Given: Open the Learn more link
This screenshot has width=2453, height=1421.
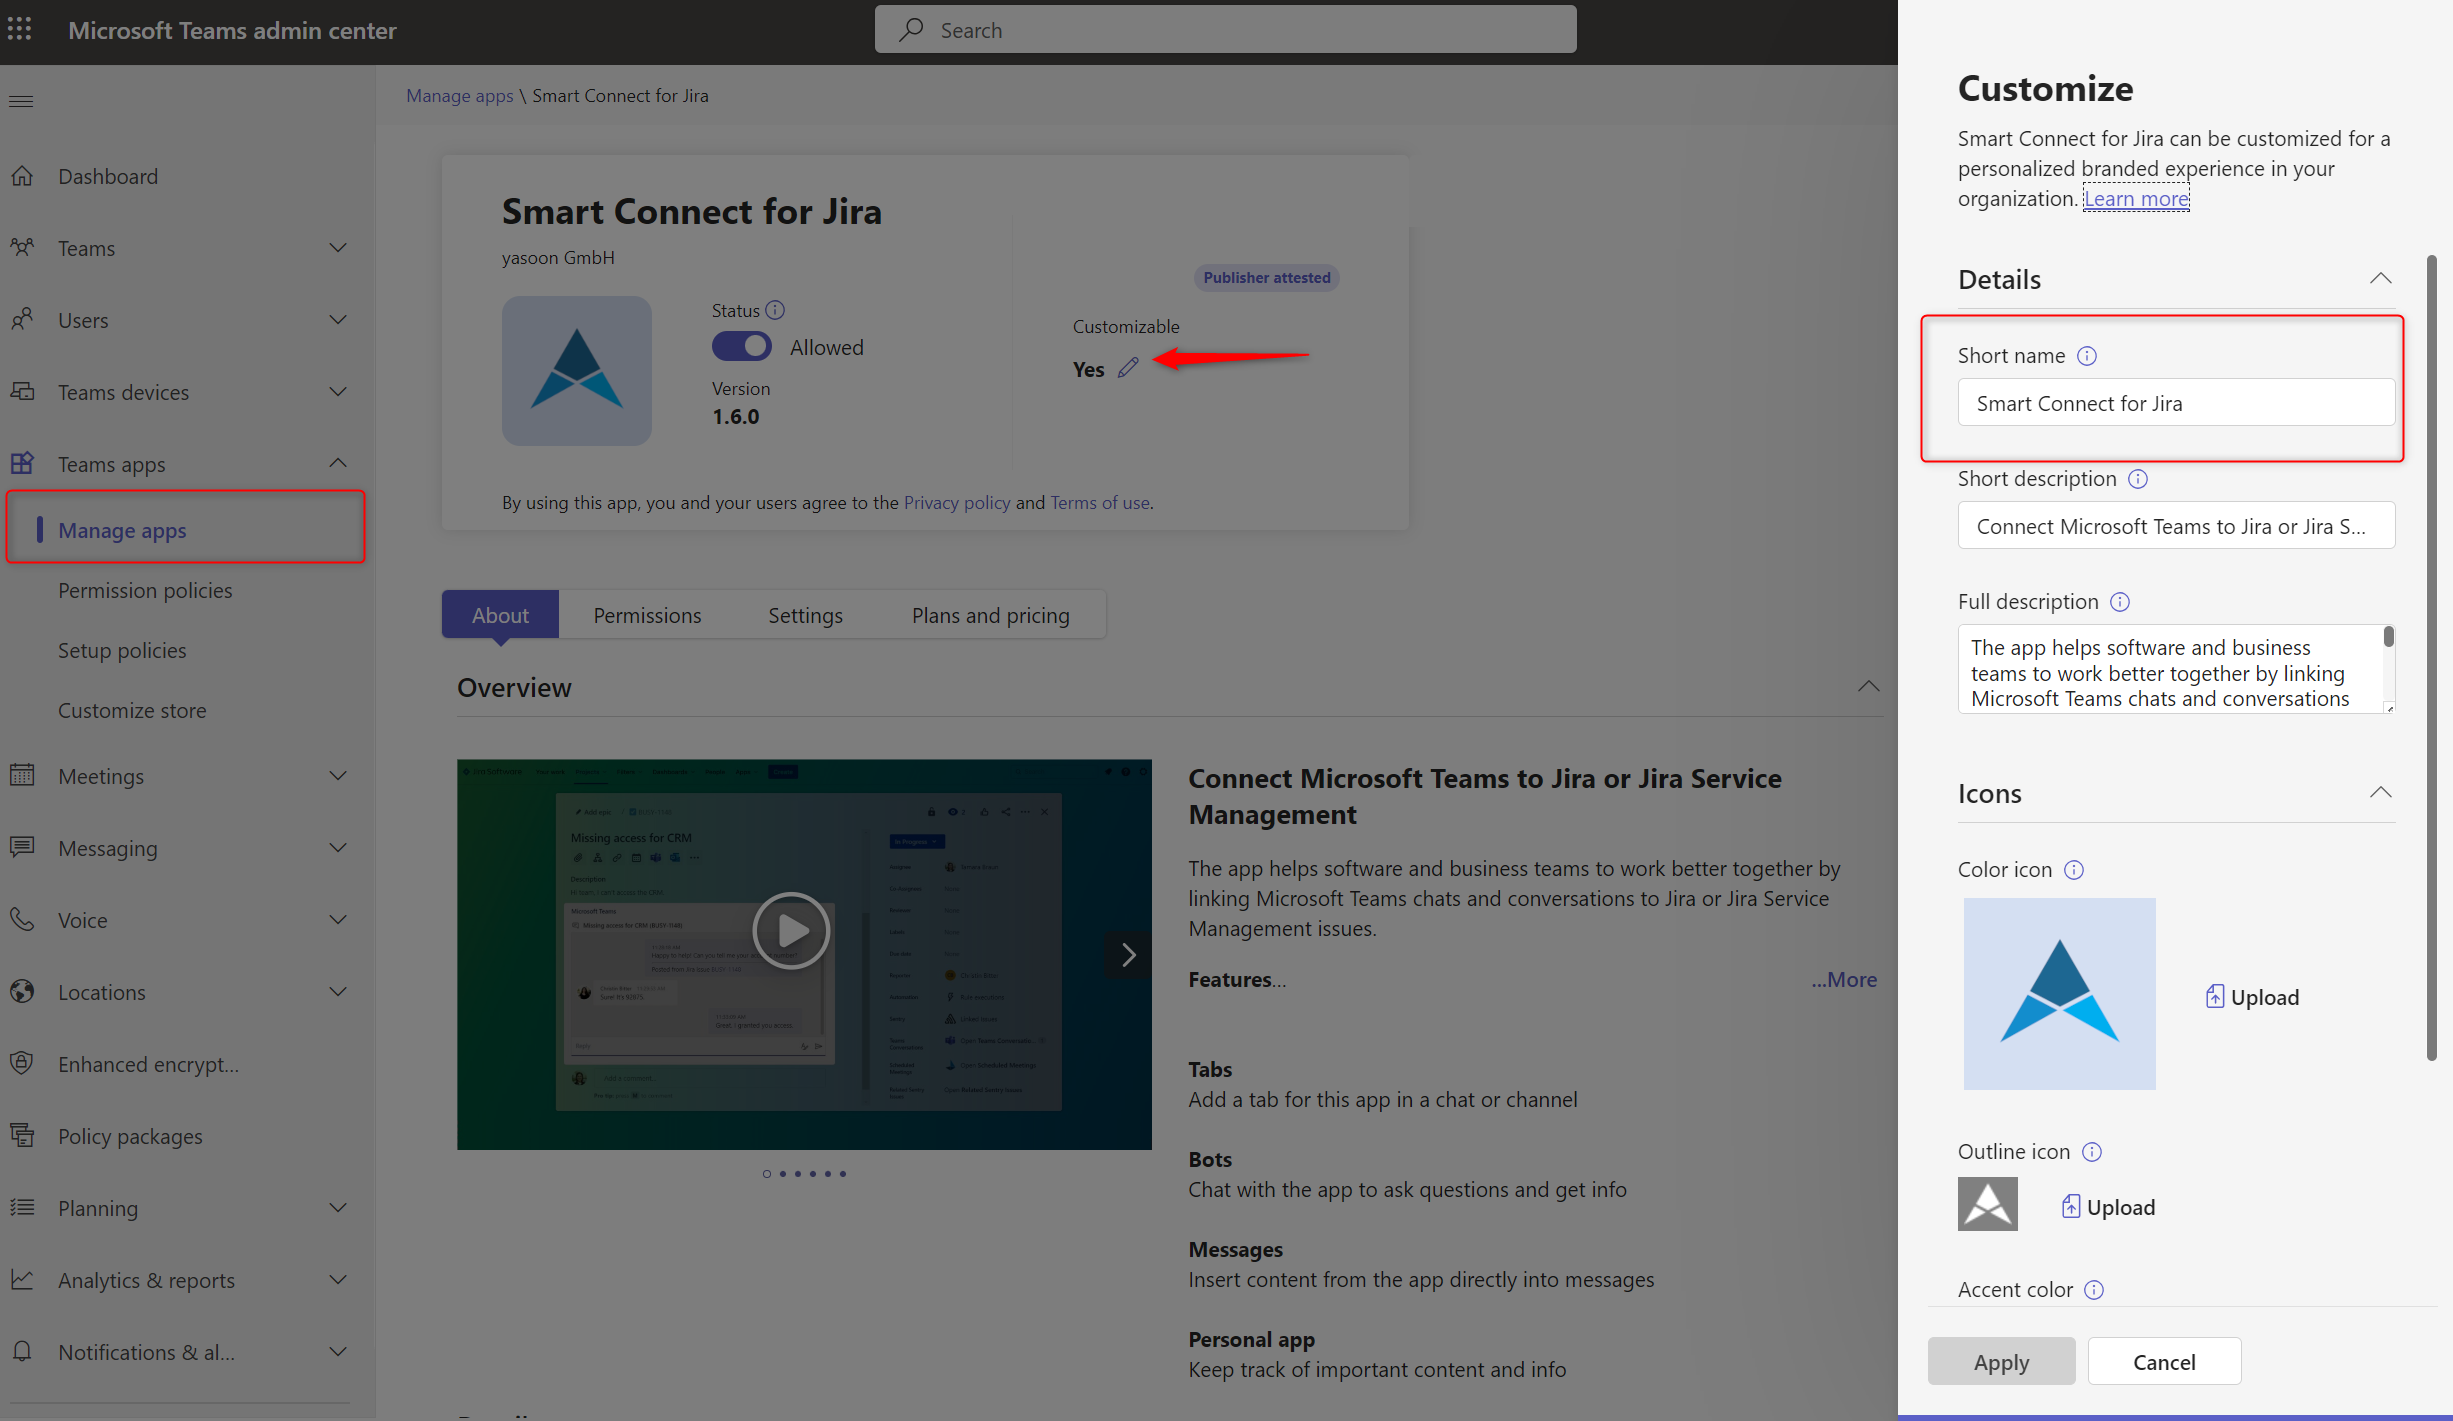Looking at the screenshot, I should pos(2136,199).
